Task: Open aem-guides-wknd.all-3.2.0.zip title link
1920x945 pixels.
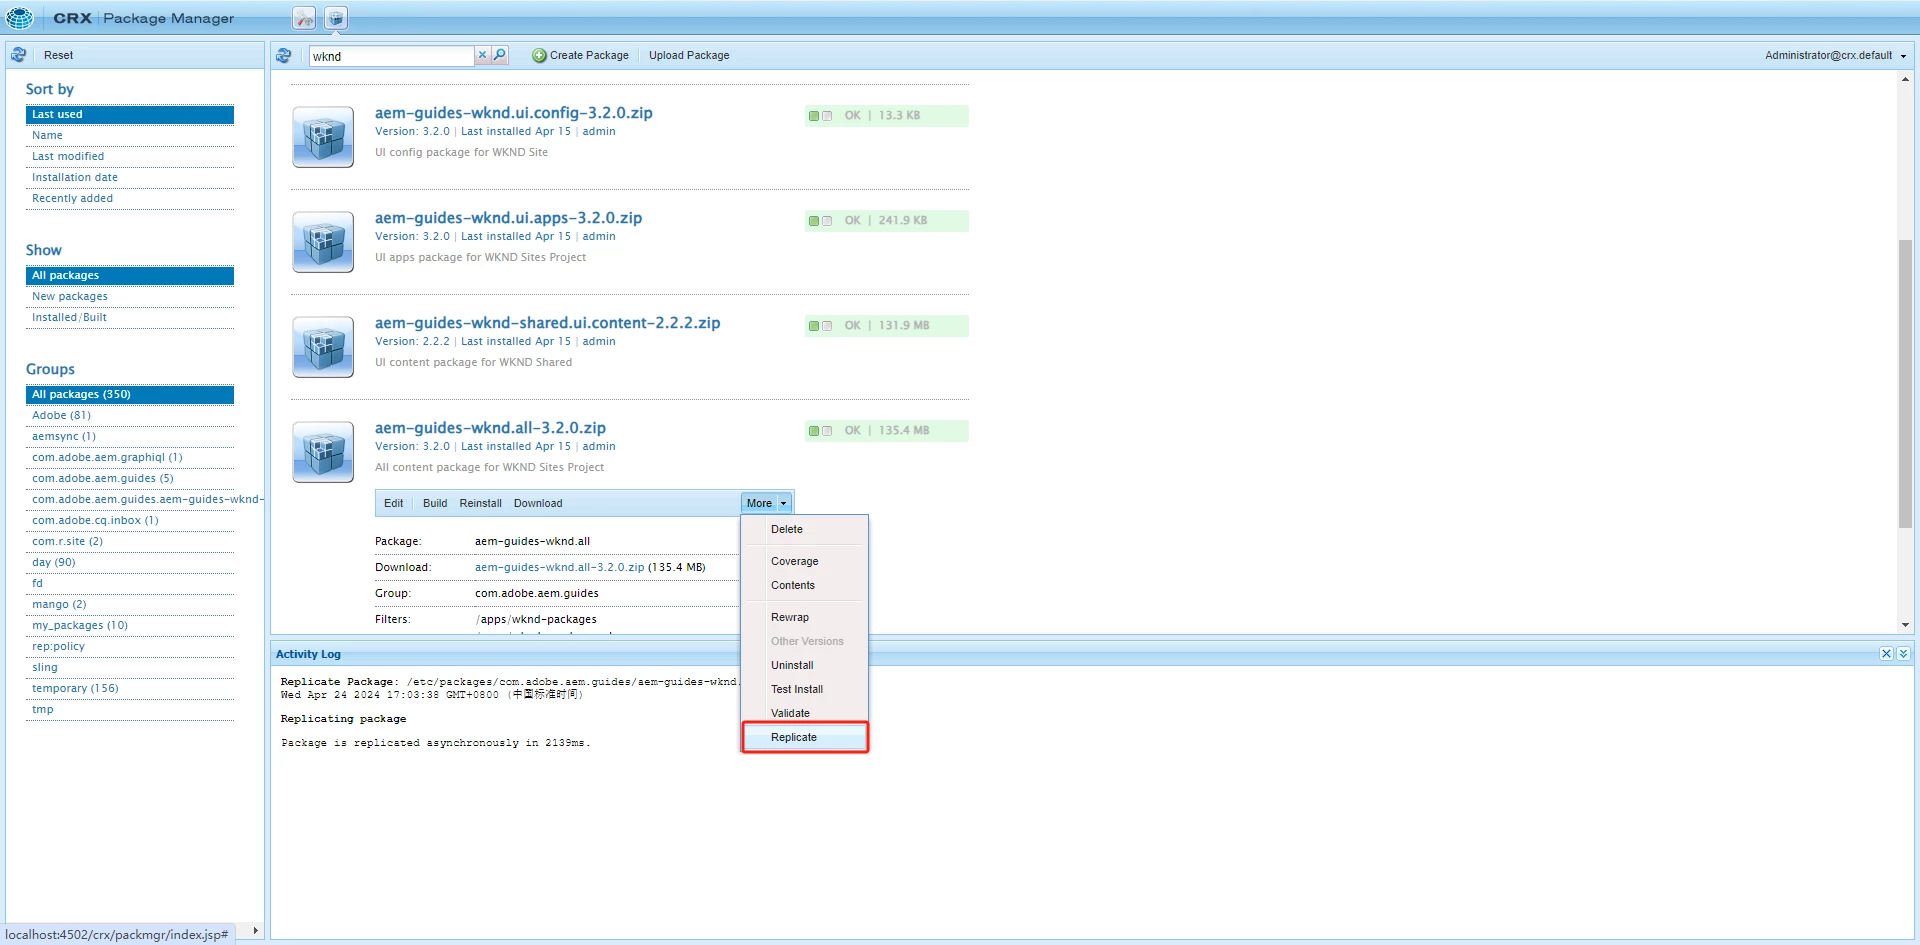Action: [x=491, y=428]
